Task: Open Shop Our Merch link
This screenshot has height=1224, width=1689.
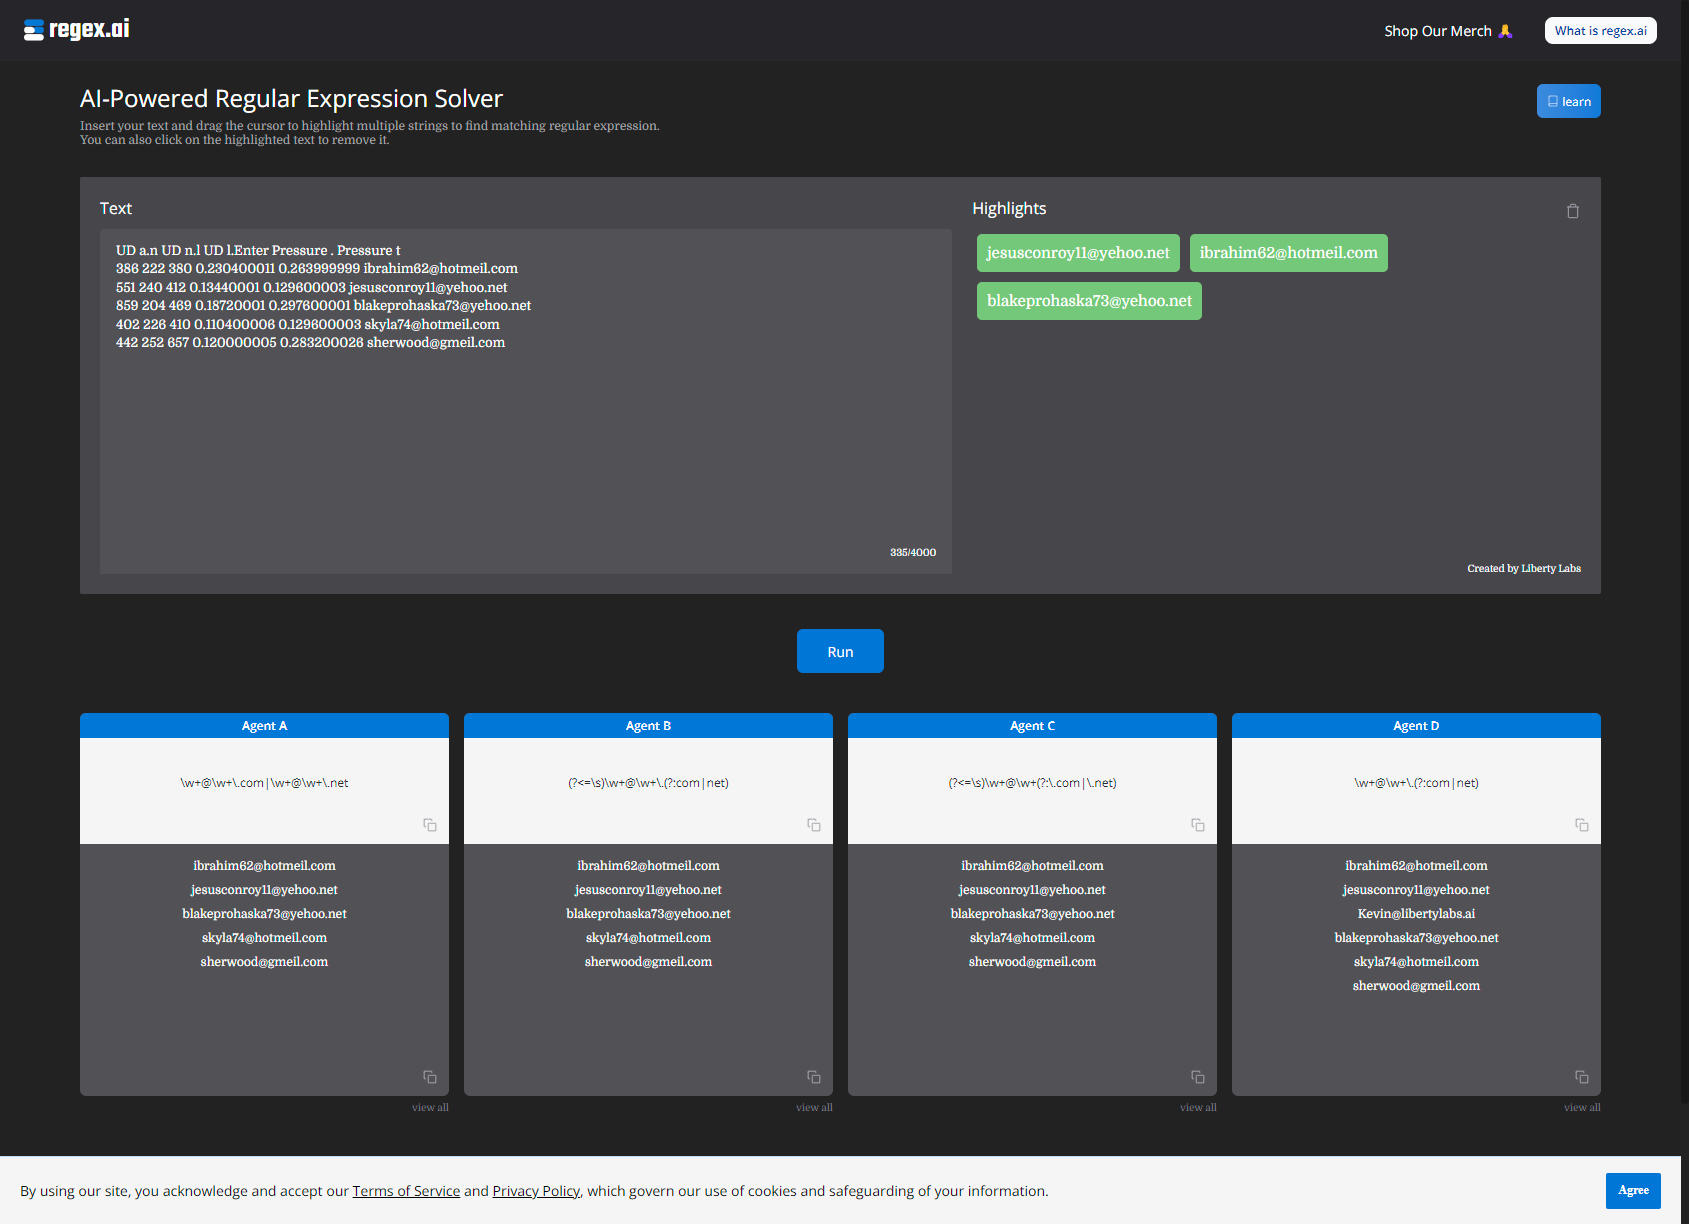Action: tap(1448, 31)
